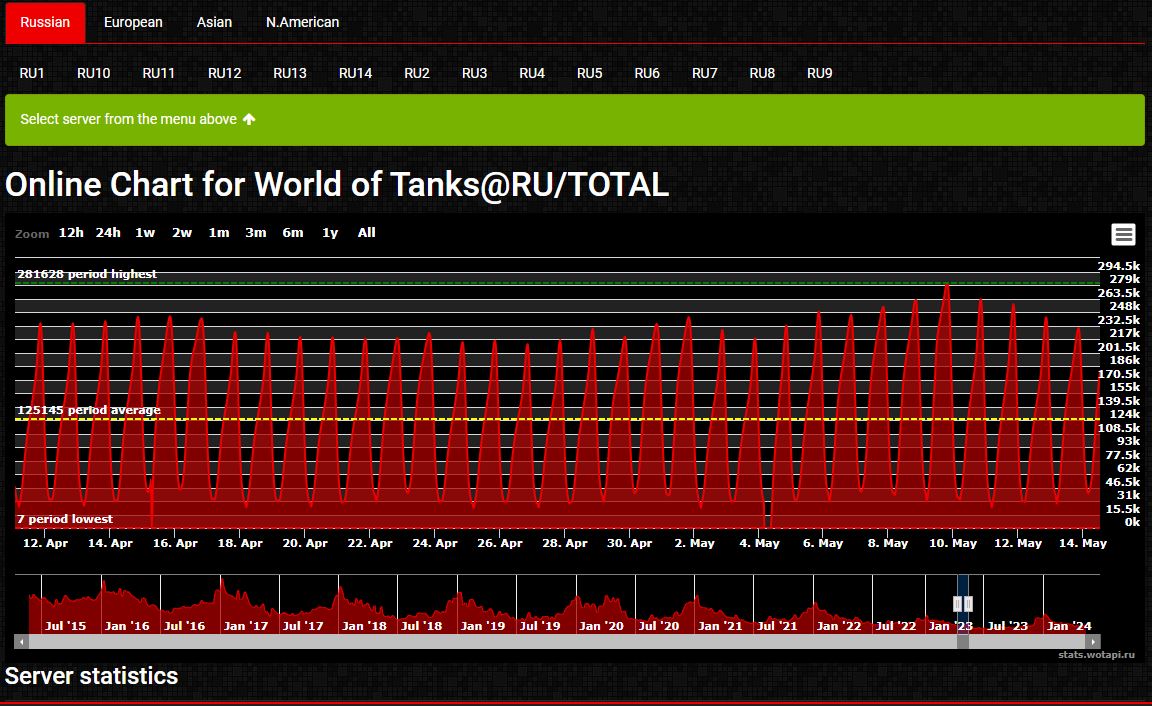Zoom chart to 1w range

145,233
